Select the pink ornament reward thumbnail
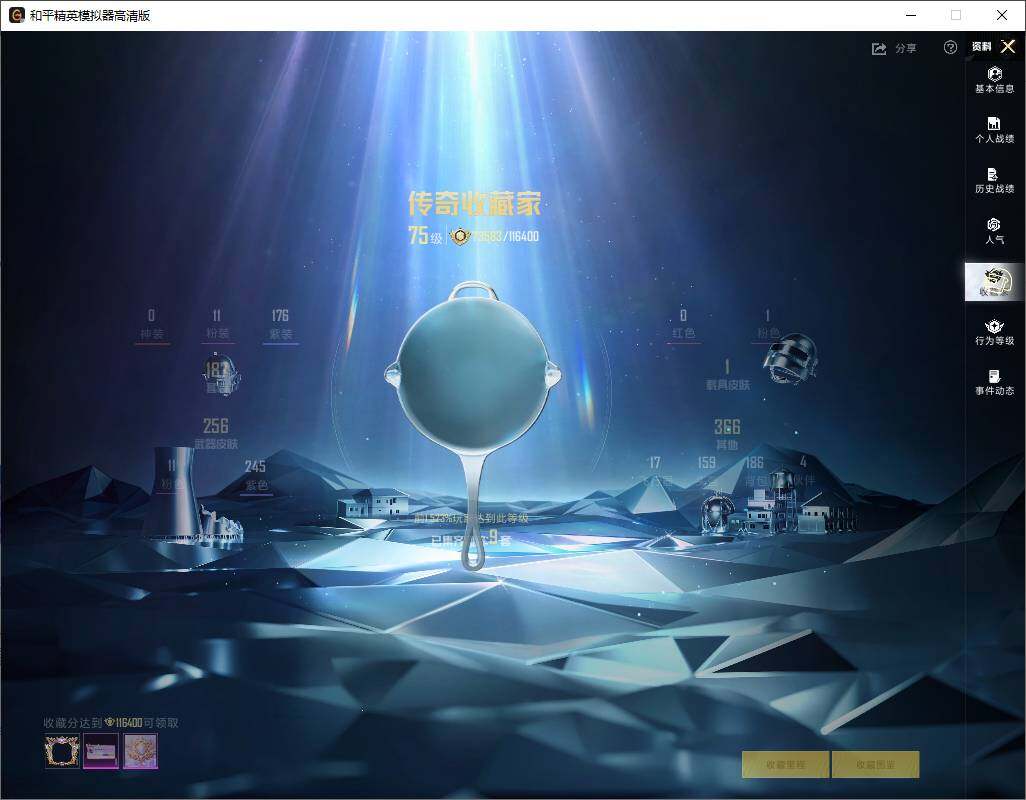The height and width of the screenshot is (800, 1026). (x=140, y=750)
